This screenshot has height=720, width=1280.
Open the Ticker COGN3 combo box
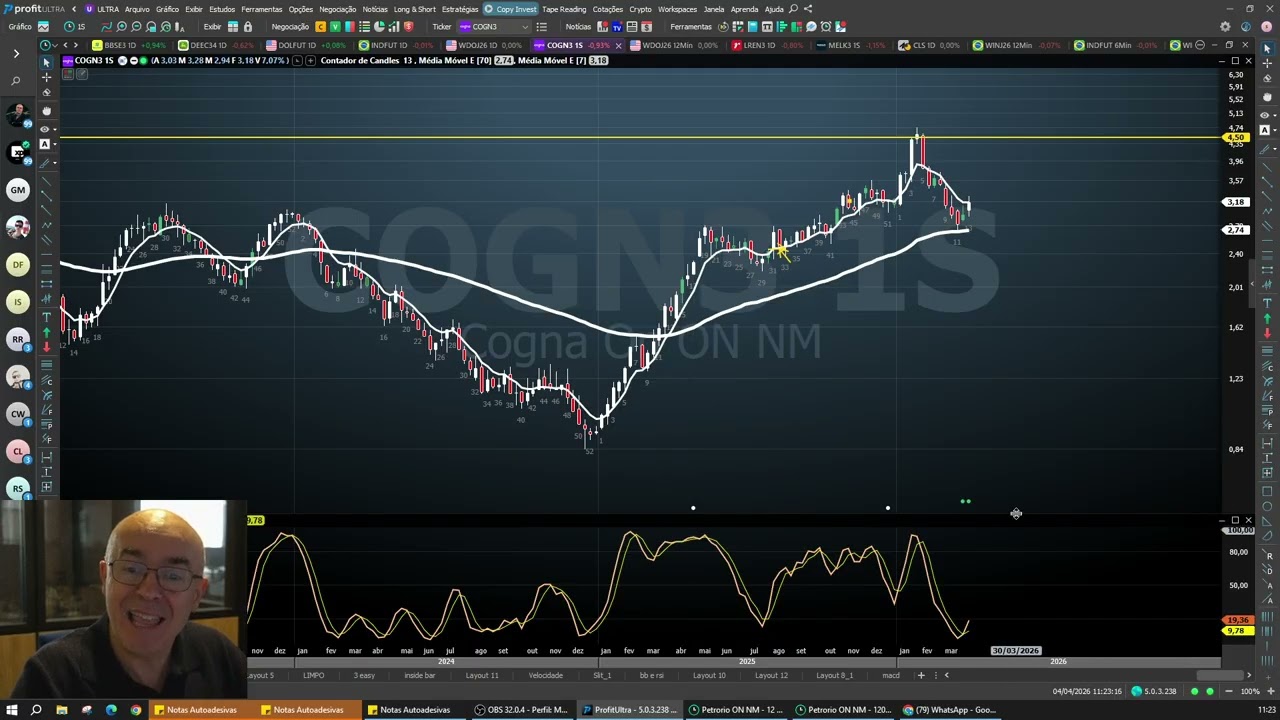pyautogui.click(x=493, y=27)
